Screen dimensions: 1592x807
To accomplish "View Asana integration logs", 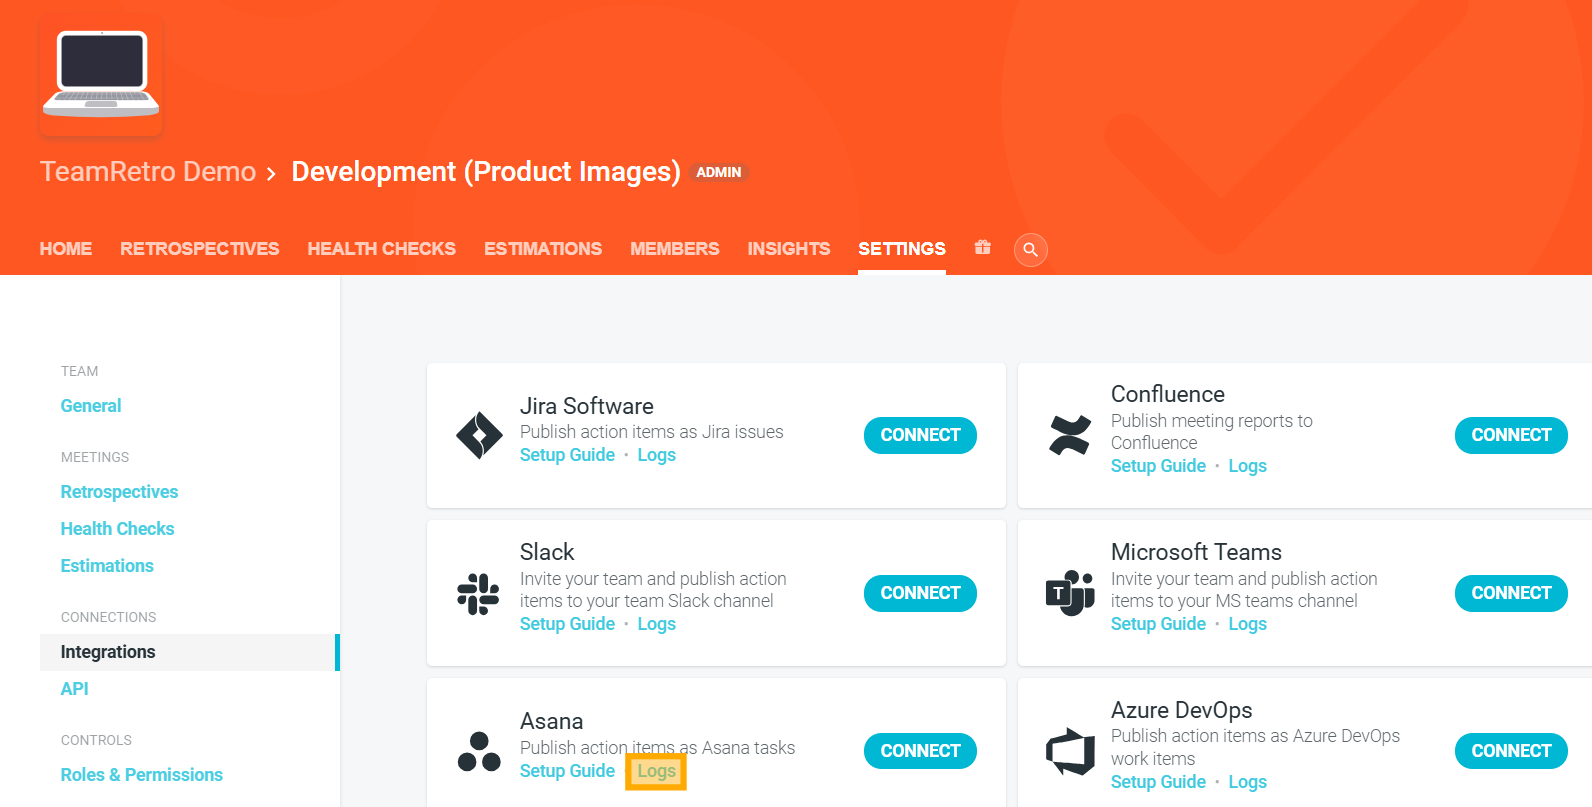I will tap(657, 771).
